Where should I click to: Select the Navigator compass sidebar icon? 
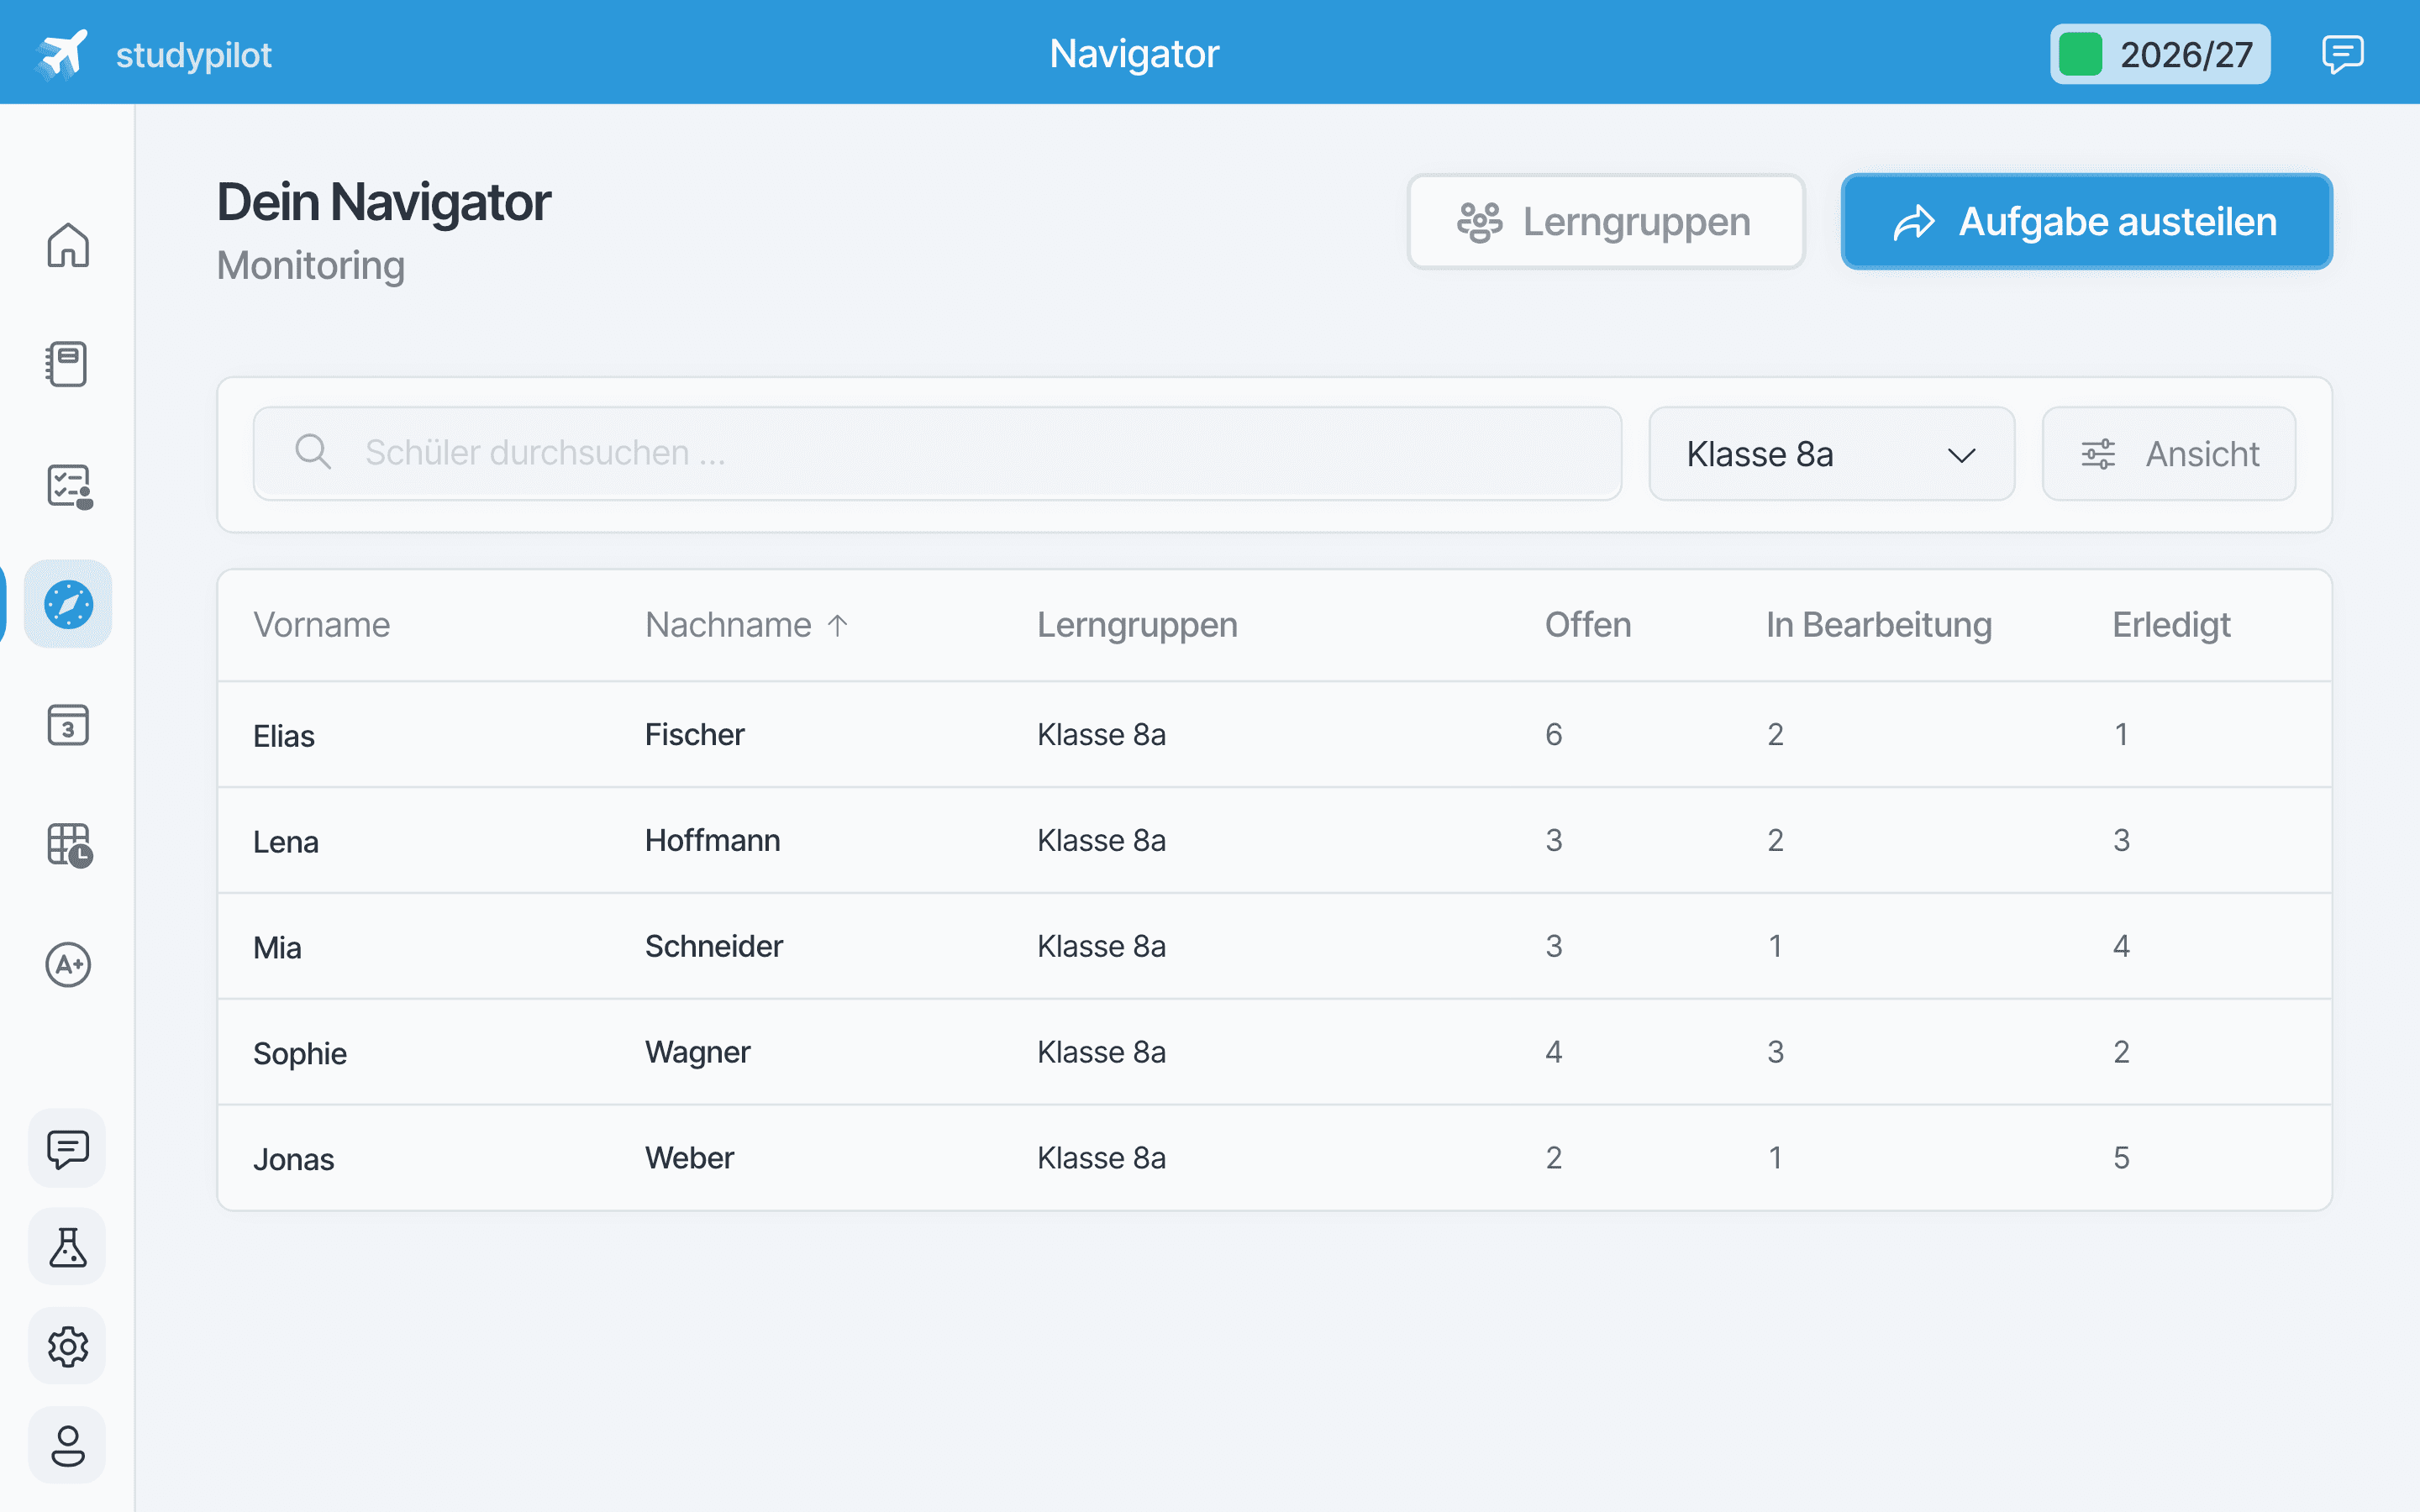(68, 604)
